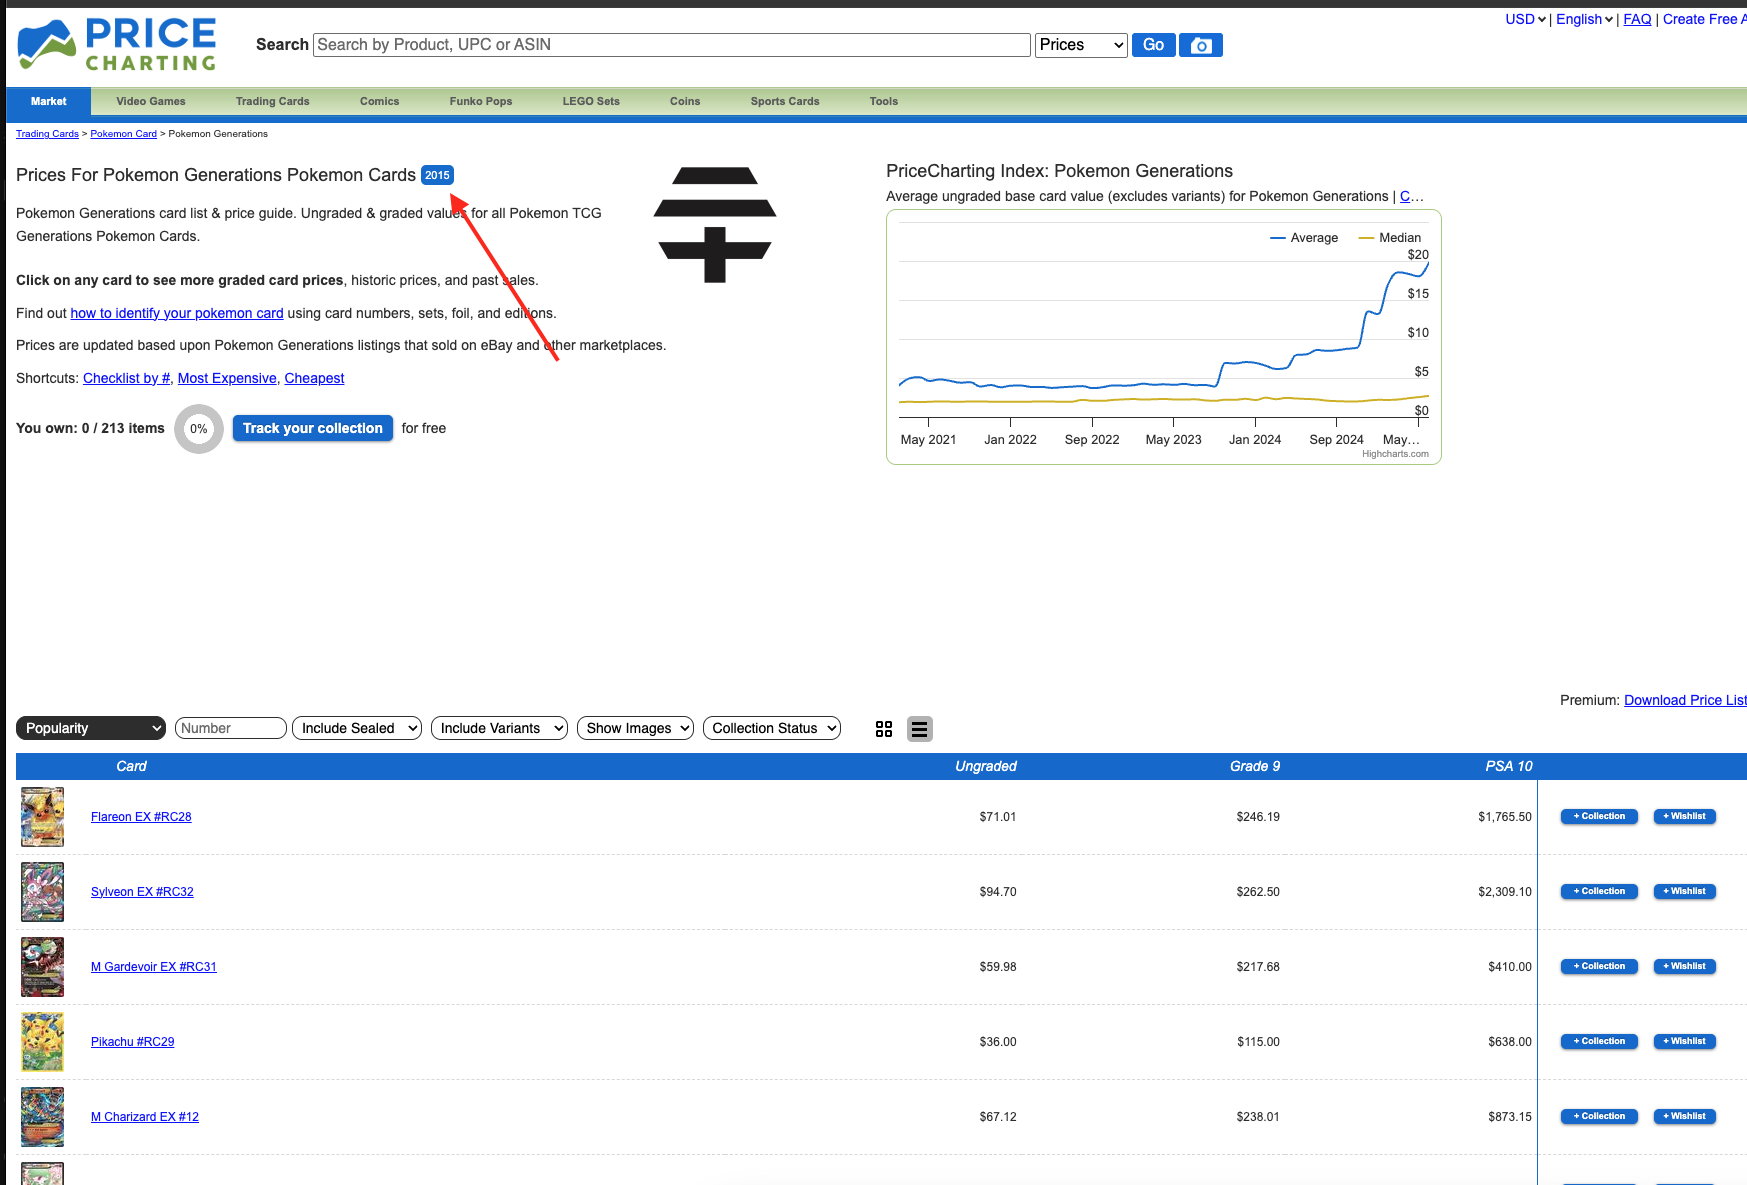Viewport: 1747px width, 1185px height.
Task: Click the Grade 9 column header
Action: 1255,766
